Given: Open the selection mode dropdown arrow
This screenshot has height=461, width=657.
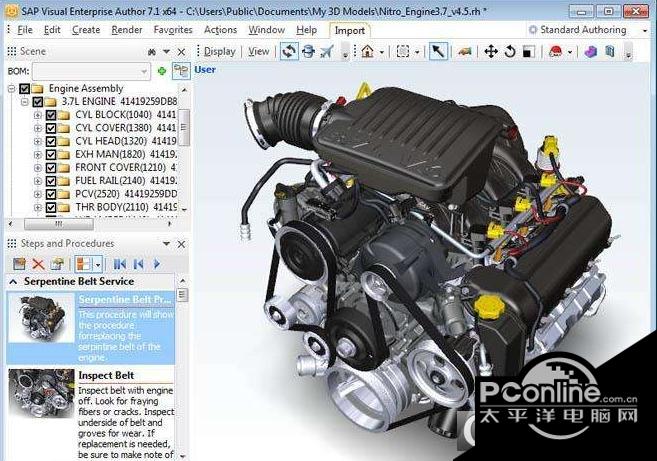Looking at the screenshot, I should point(417,52).
